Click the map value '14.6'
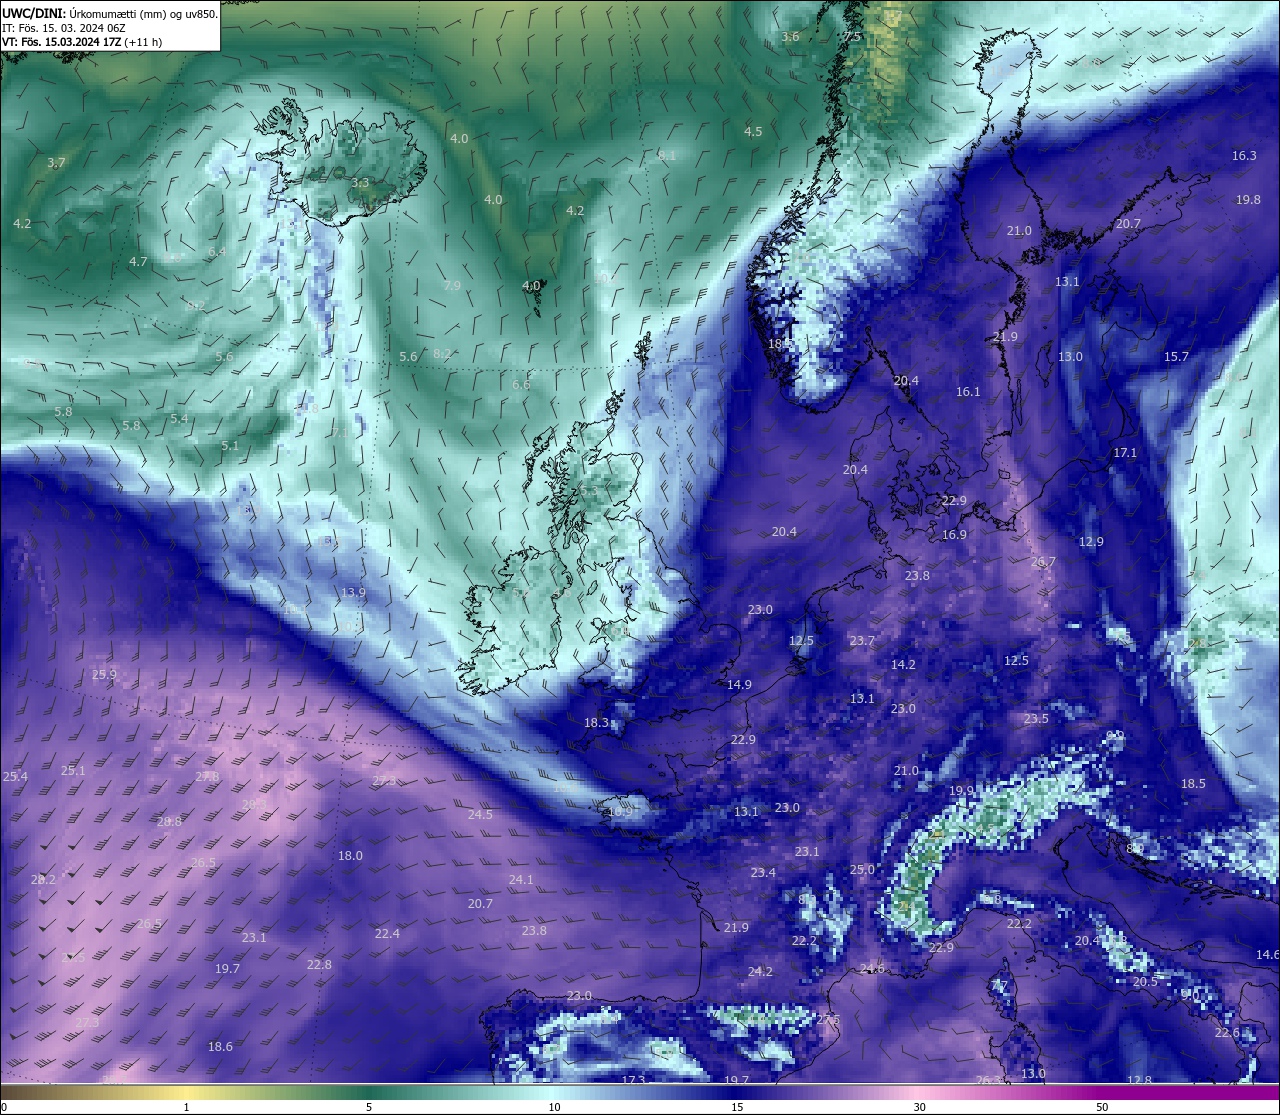This screenshot has height=1115, width=1280. (1267, 956)
